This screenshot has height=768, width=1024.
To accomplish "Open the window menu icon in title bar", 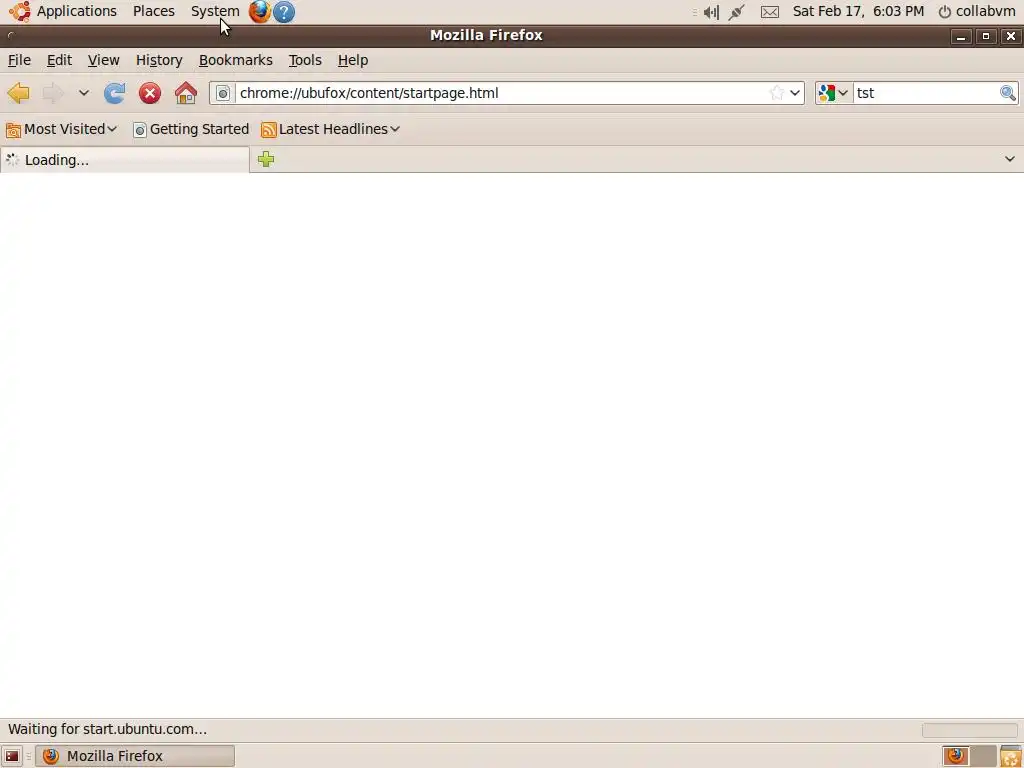I will [11, 35].
